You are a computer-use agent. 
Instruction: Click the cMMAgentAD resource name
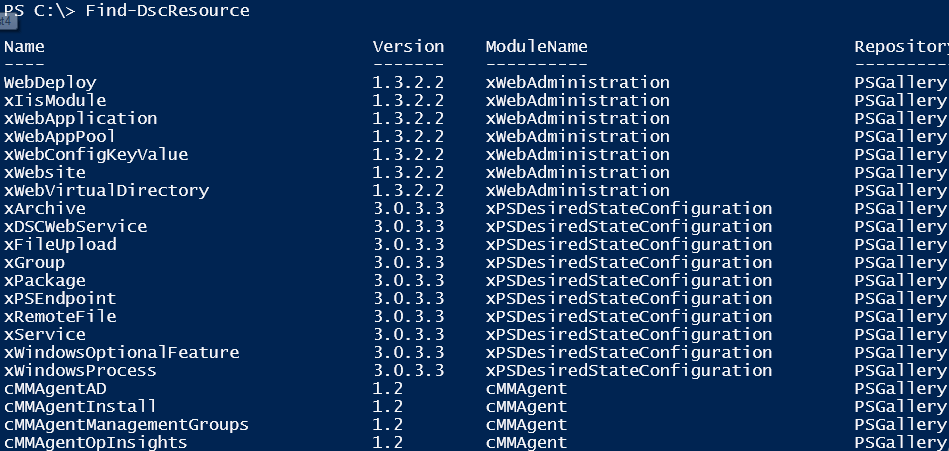point(55,388)
